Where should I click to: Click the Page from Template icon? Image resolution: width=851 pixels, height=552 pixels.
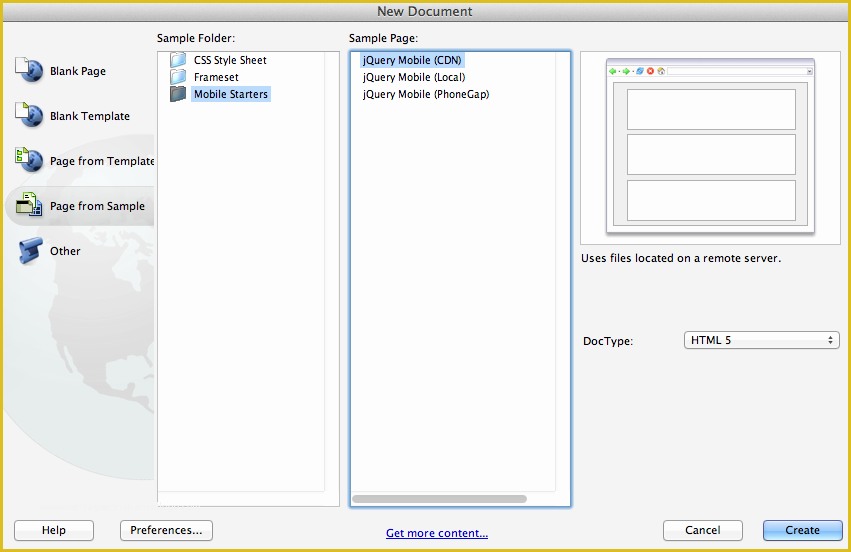(29, 160)
